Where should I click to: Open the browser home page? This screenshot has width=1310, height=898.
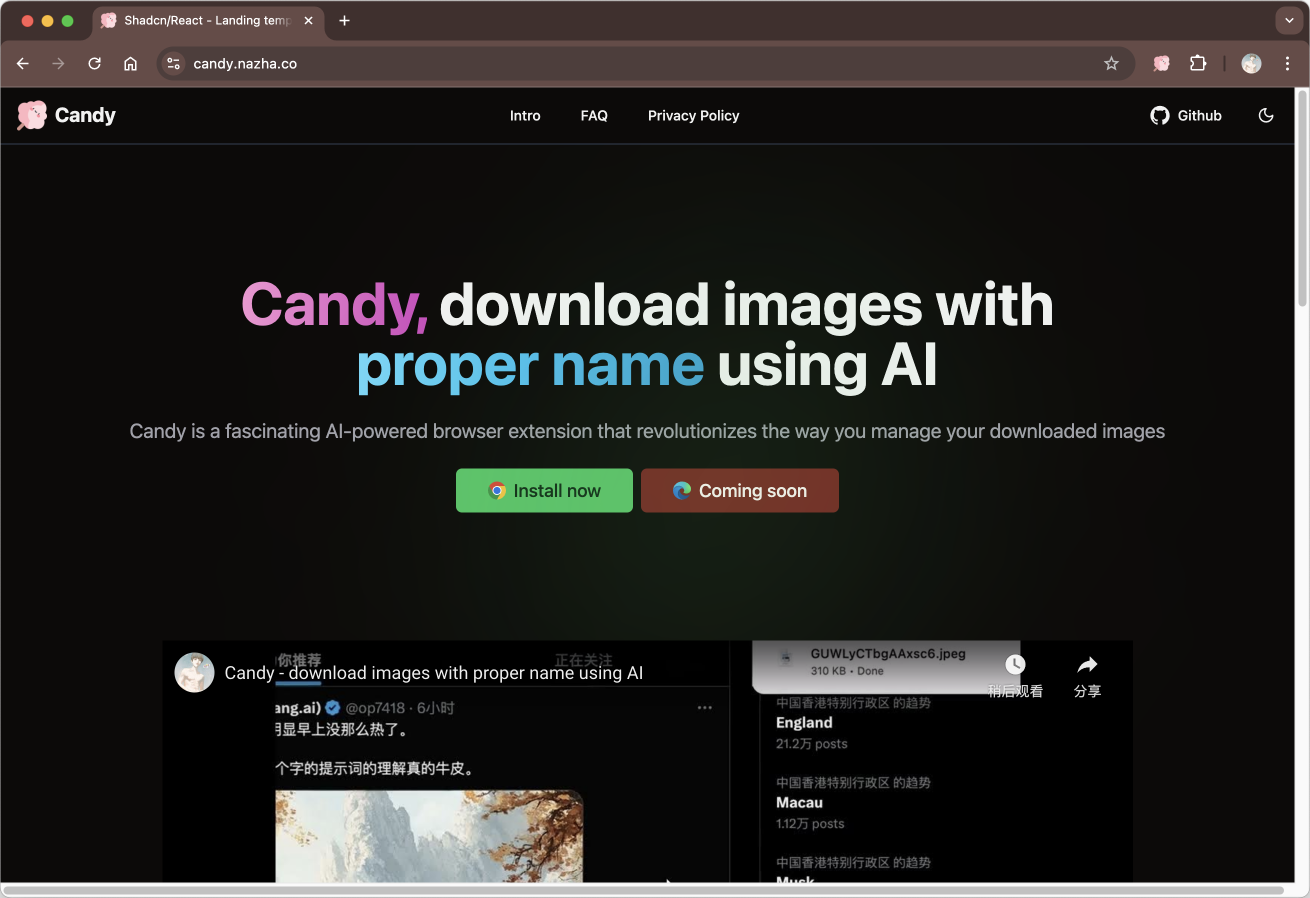(130, 63)
